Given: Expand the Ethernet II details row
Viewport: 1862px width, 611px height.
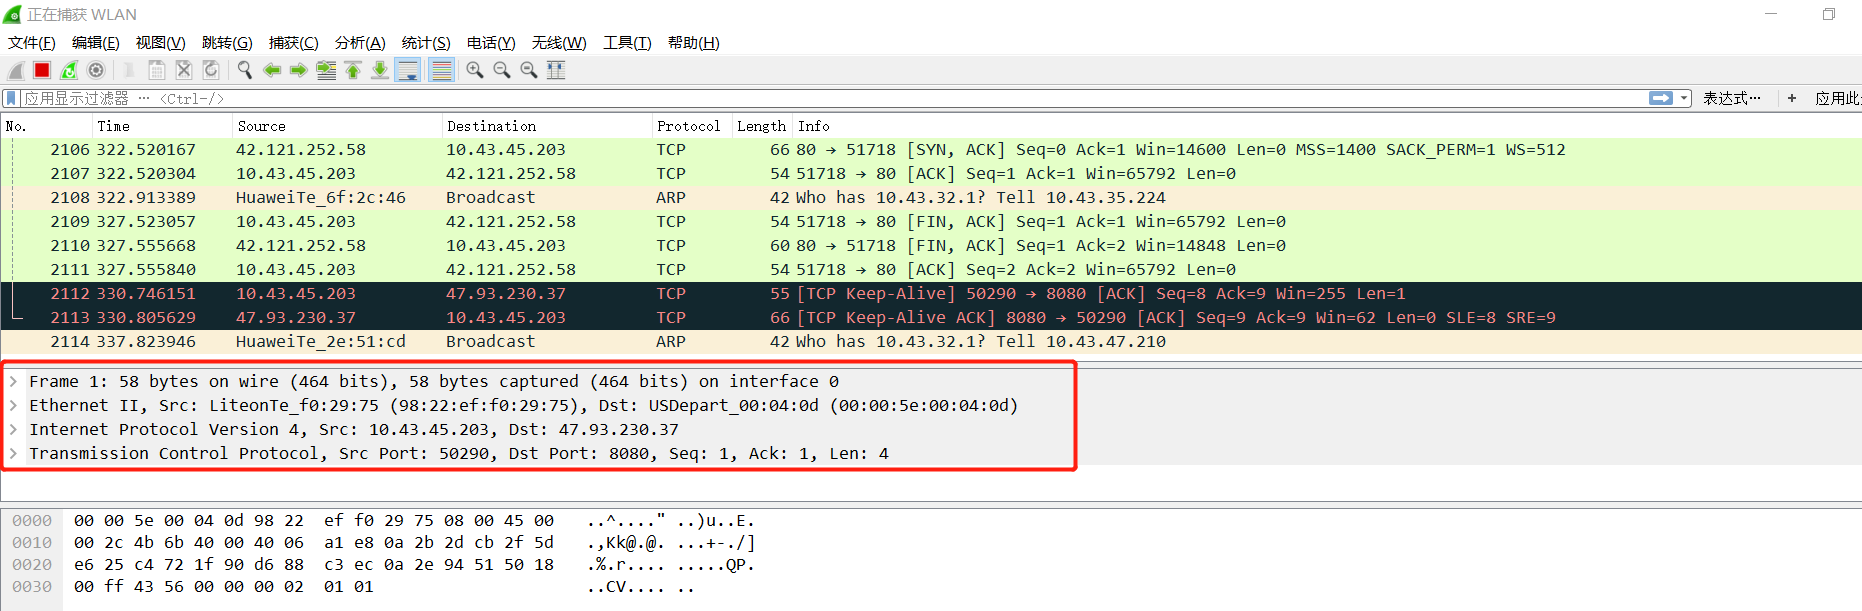Looking at the screenshot, I should pyautogui.click(x=14, y=405).
